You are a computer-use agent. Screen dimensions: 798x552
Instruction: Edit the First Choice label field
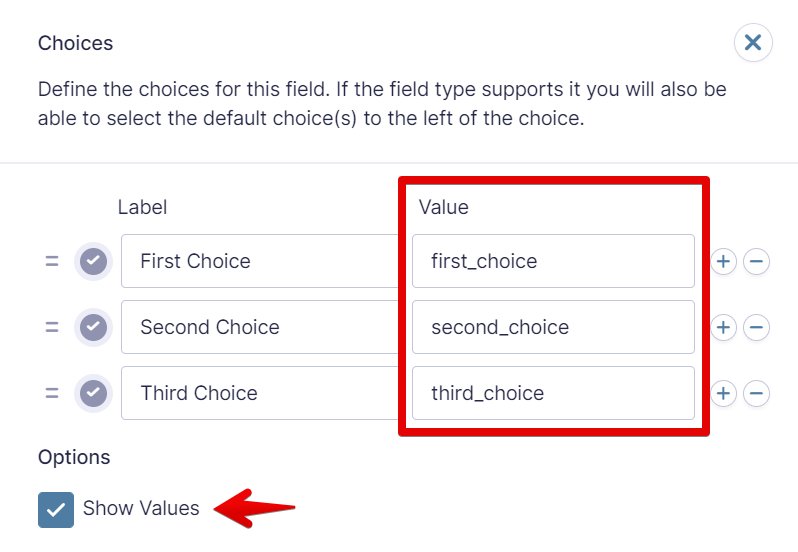pos(260,262)
